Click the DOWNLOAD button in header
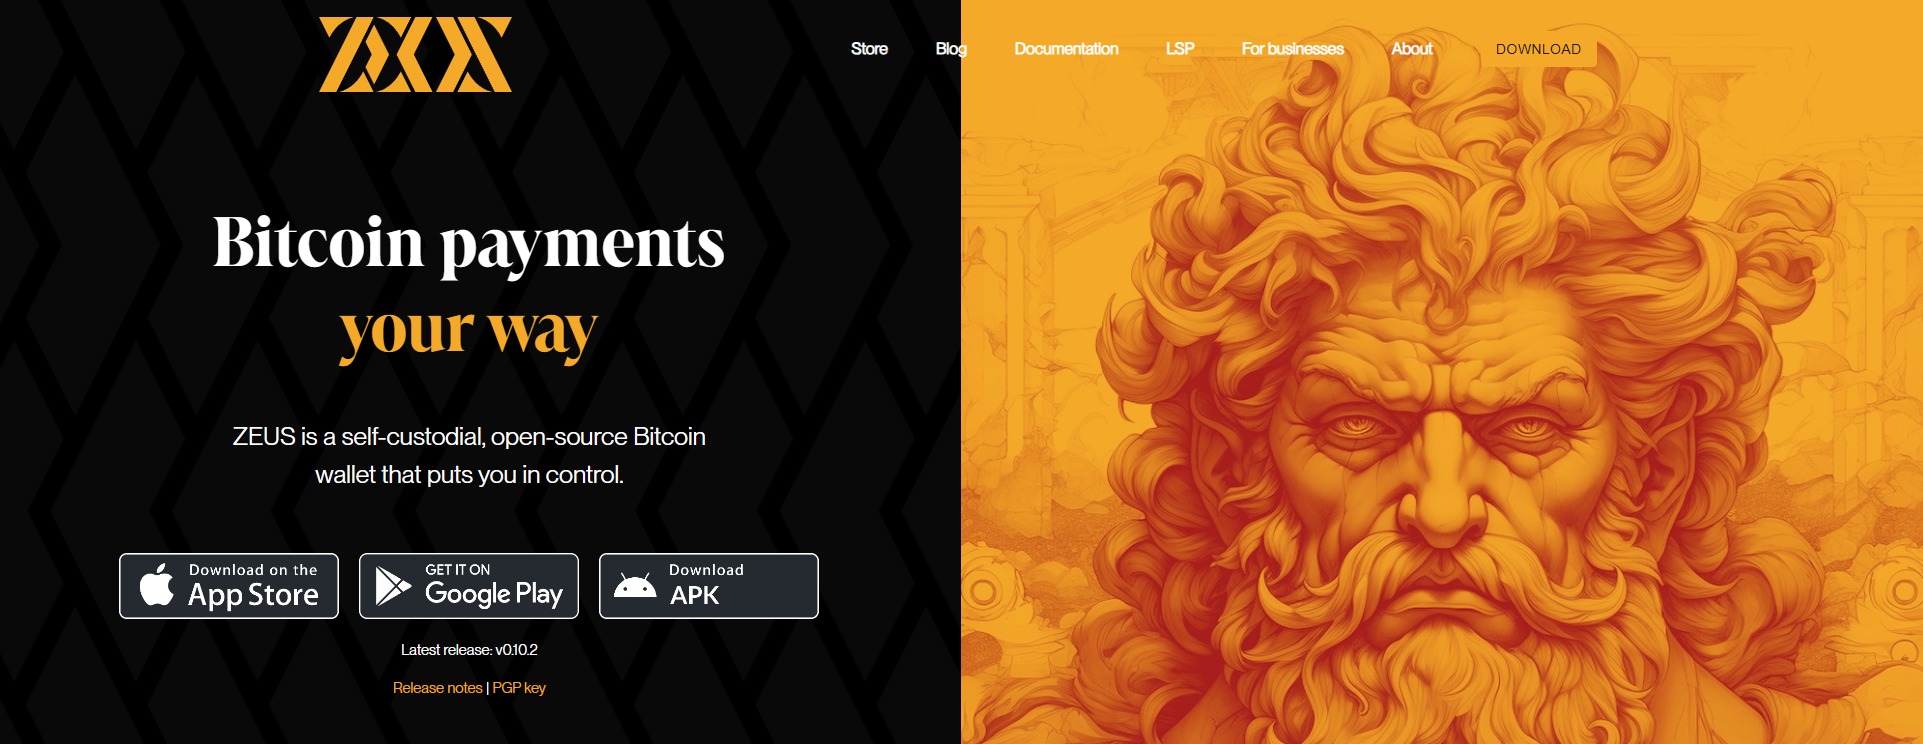1923x744 pixels. point(1538,49)
